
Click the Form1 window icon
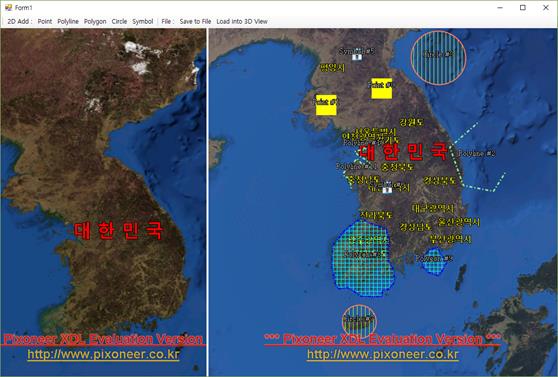click(x=9, y=7)
